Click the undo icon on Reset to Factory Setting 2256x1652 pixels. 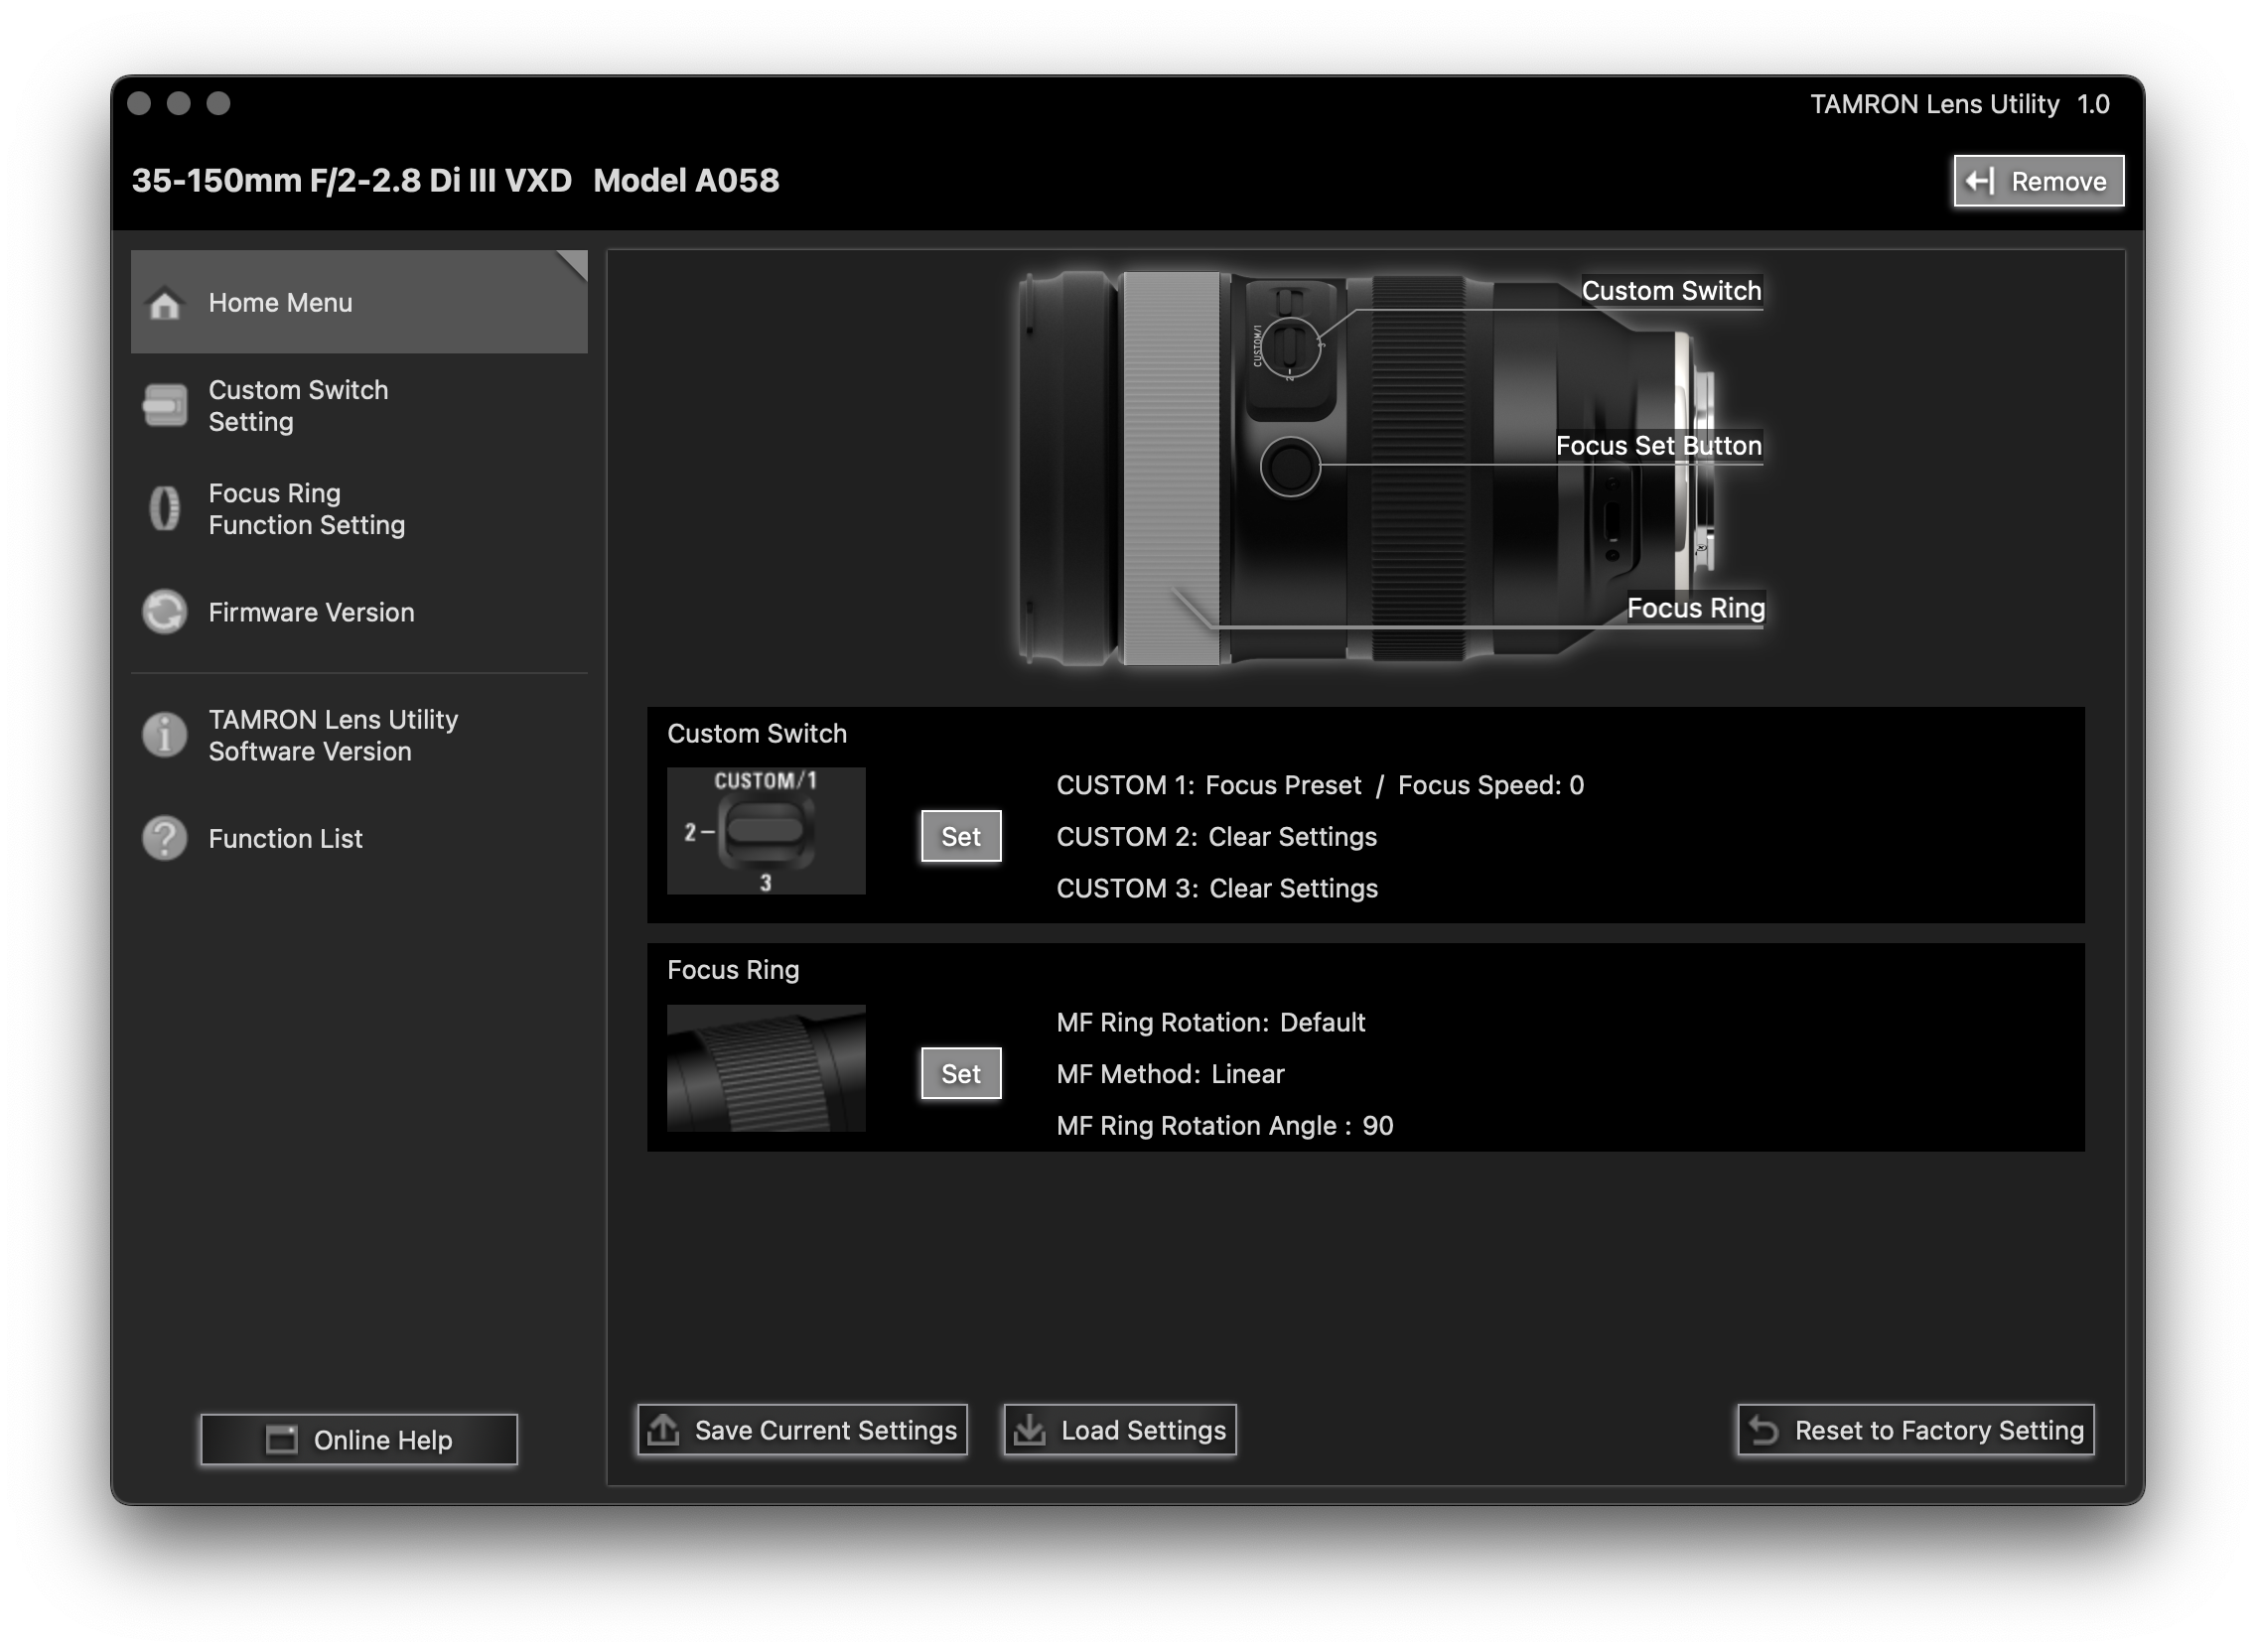tap(1765, 1431)
